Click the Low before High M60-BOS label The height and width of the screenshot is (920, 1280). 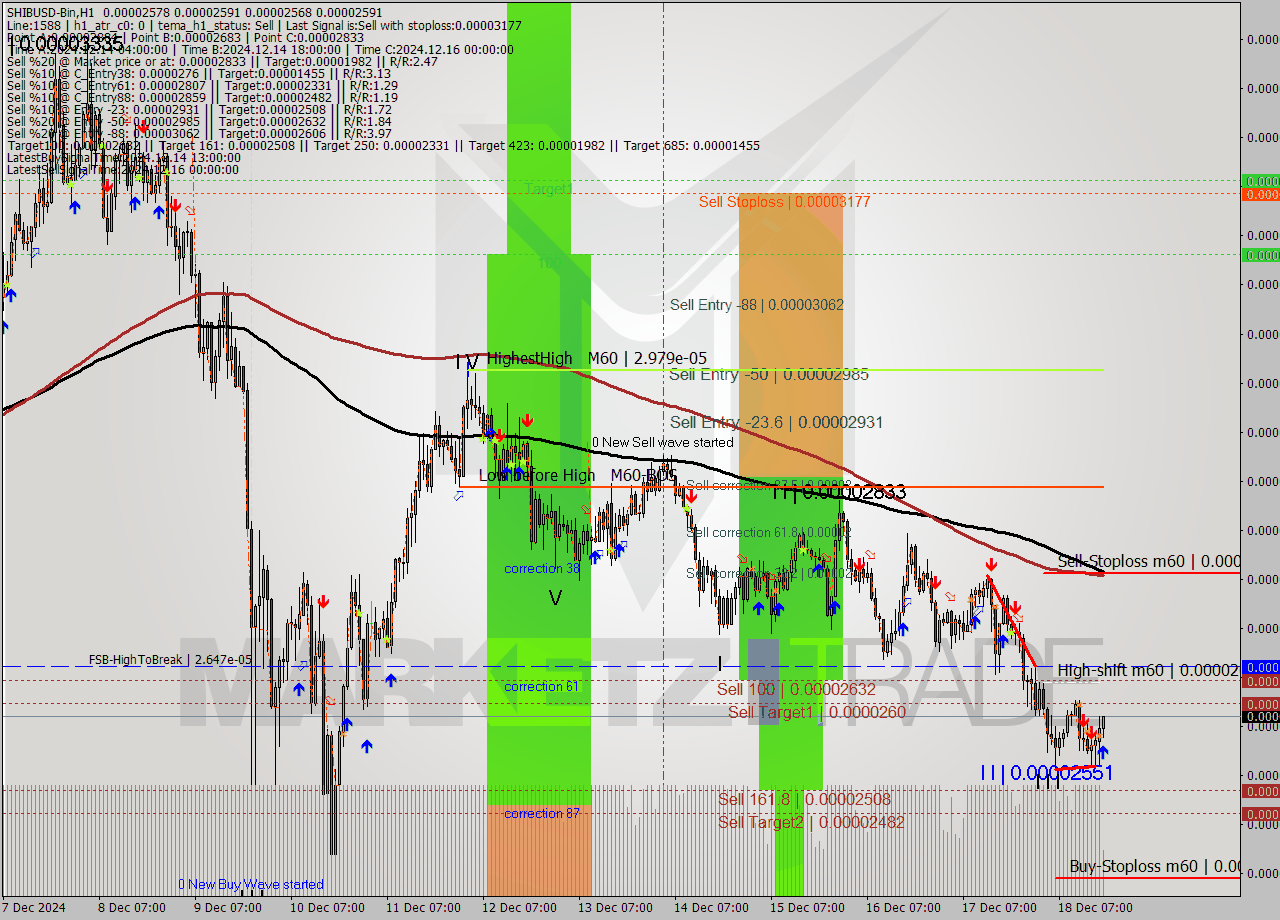pyautogui.click(x=577, y=475)
